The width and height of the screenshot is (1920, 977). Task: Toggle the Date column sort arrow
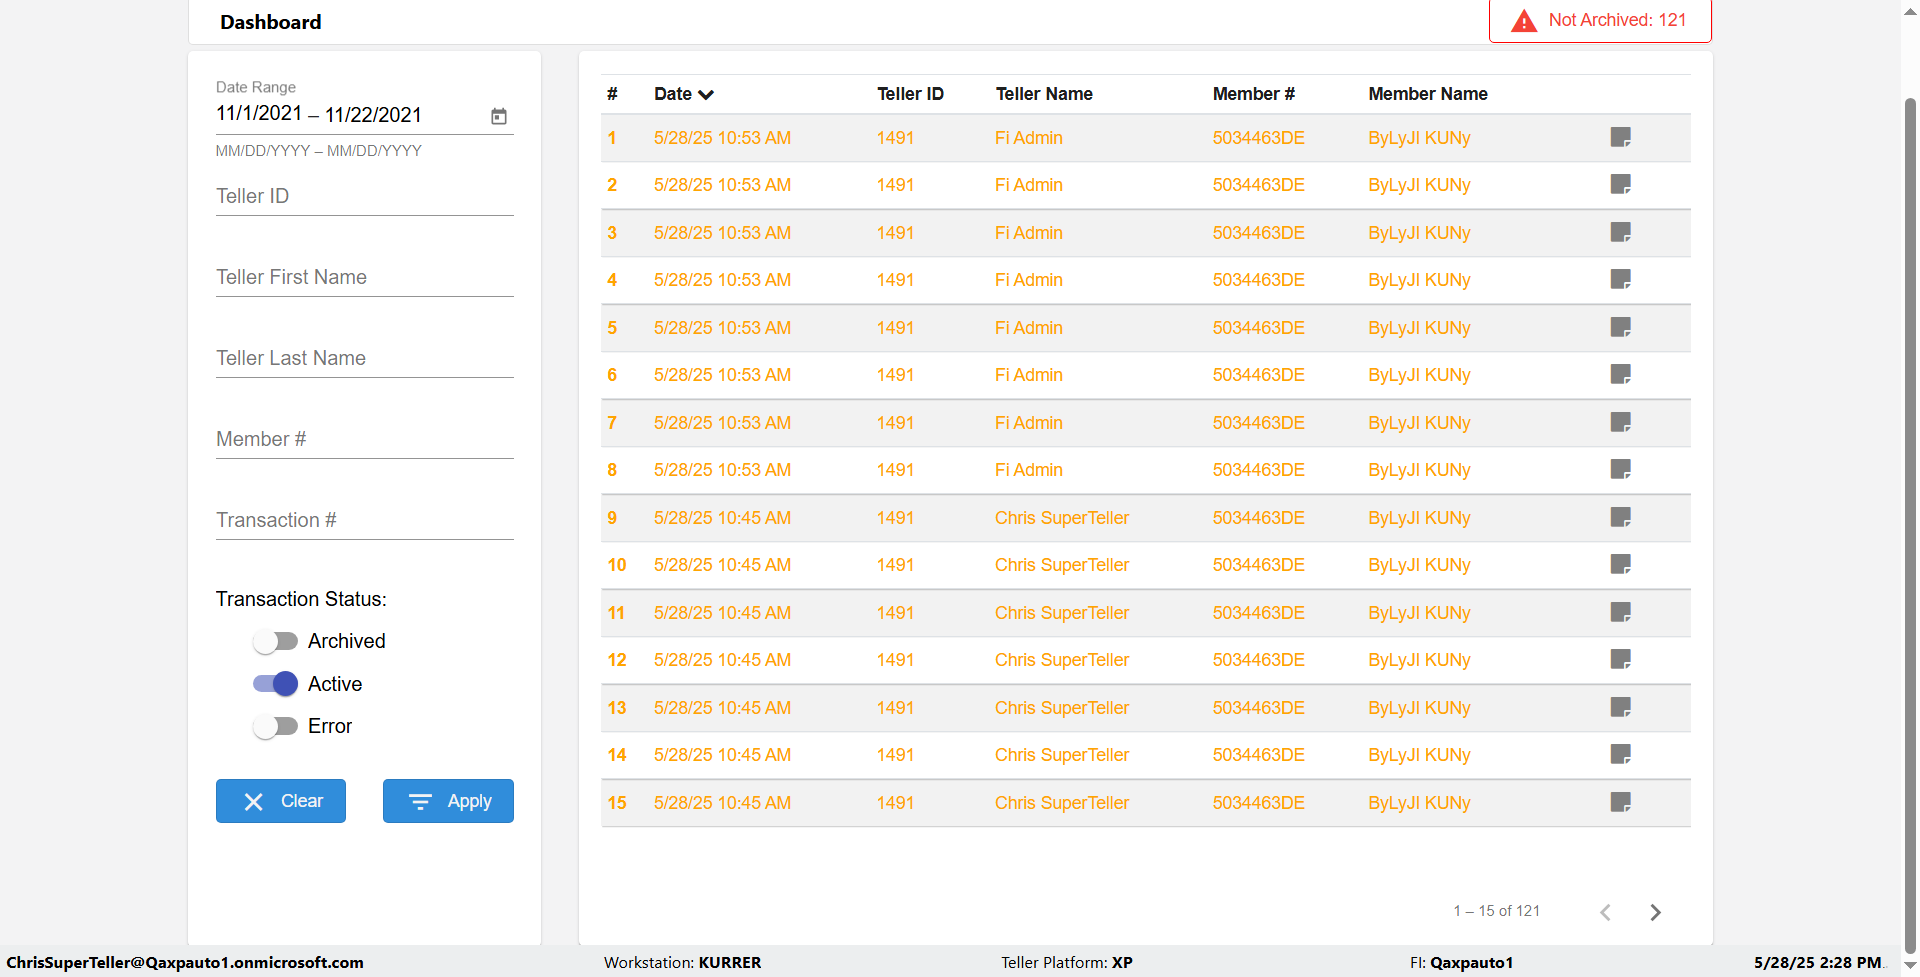point(706,94)
